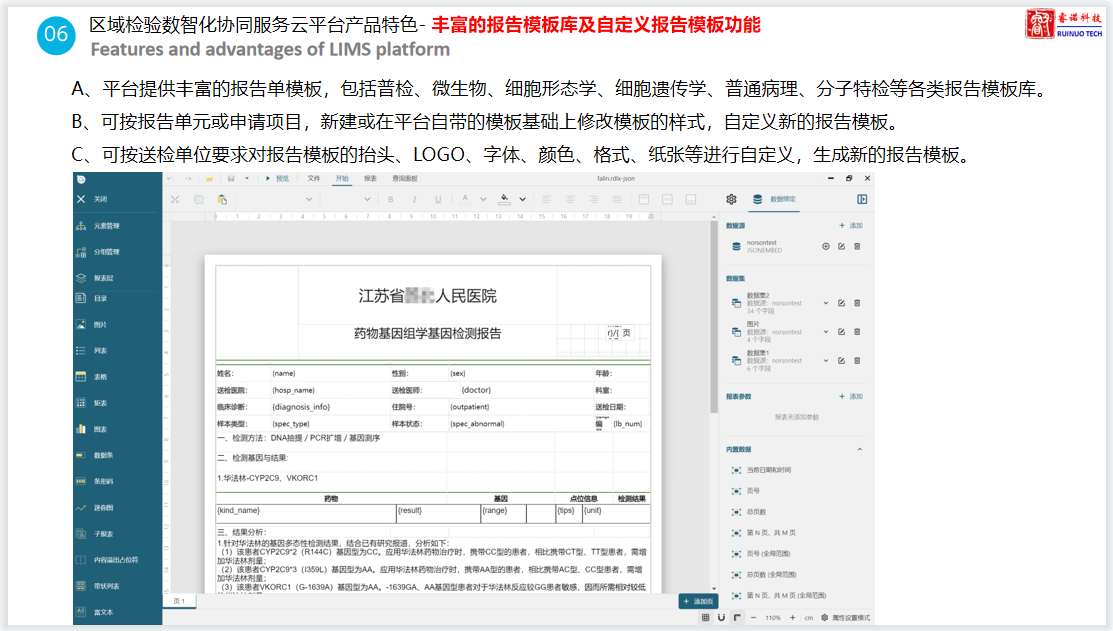Click the 条形码 barcode element in sidebar
Screen dimensions: 1113x631
[x=103, y=481]
